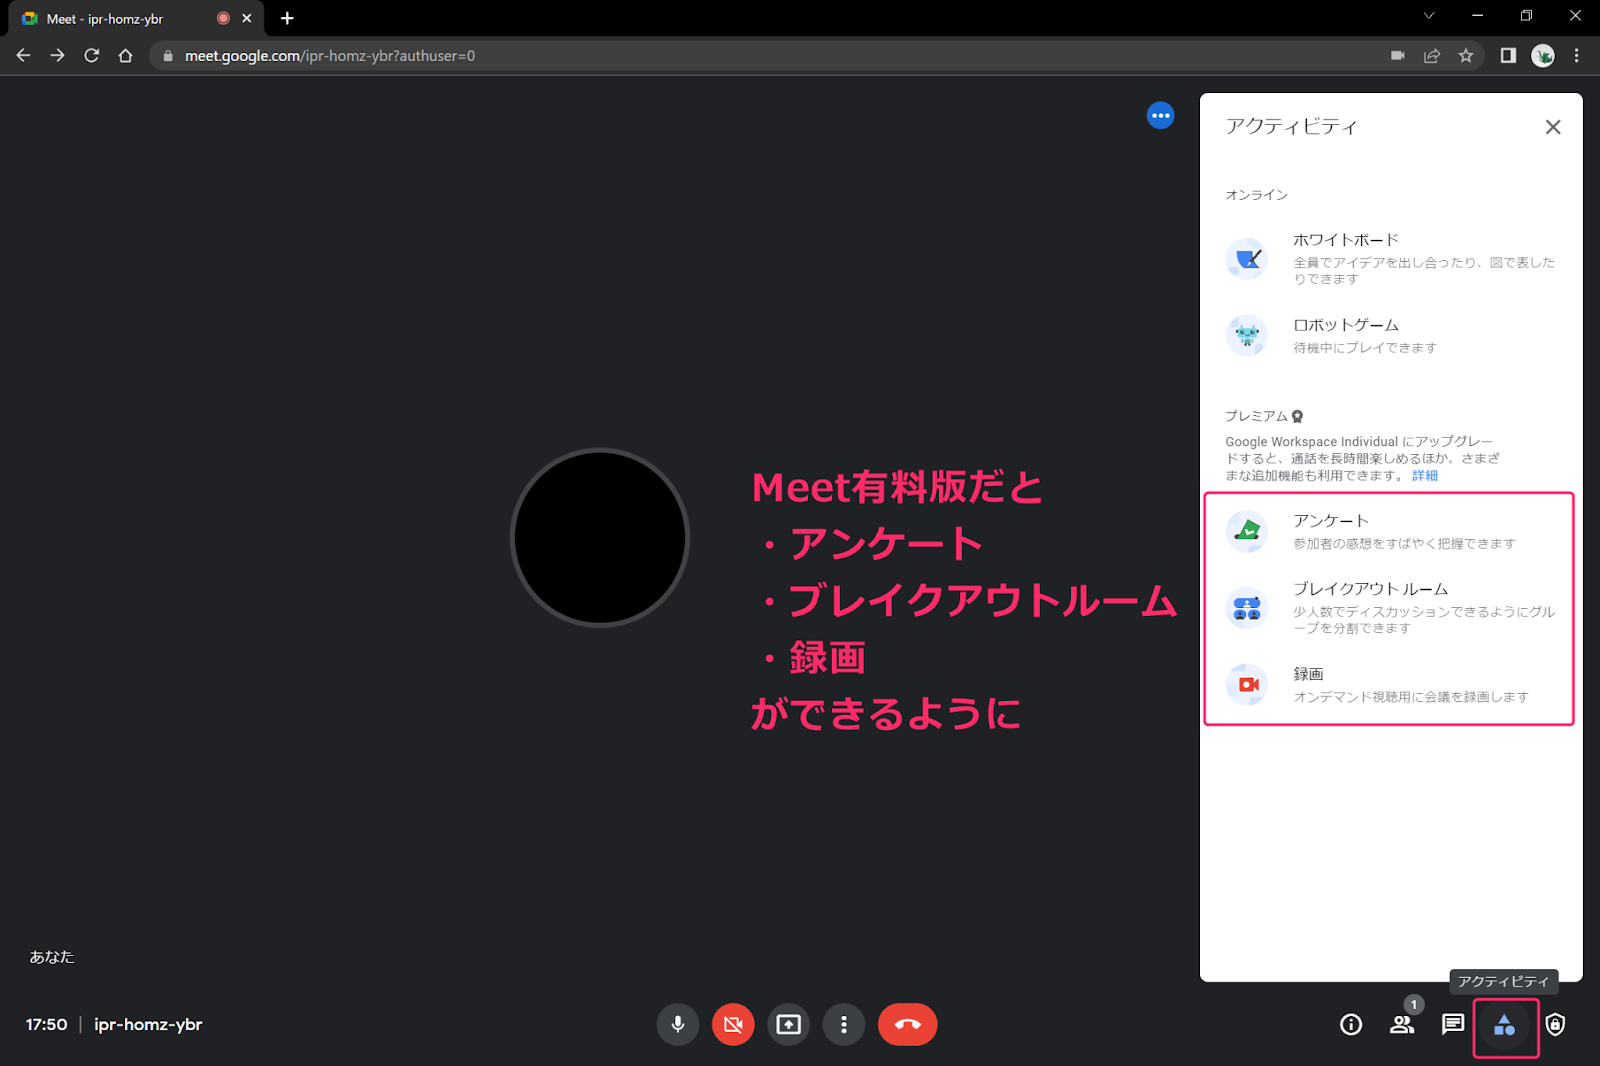Turn the camera back on

[x=733, y=1024]
